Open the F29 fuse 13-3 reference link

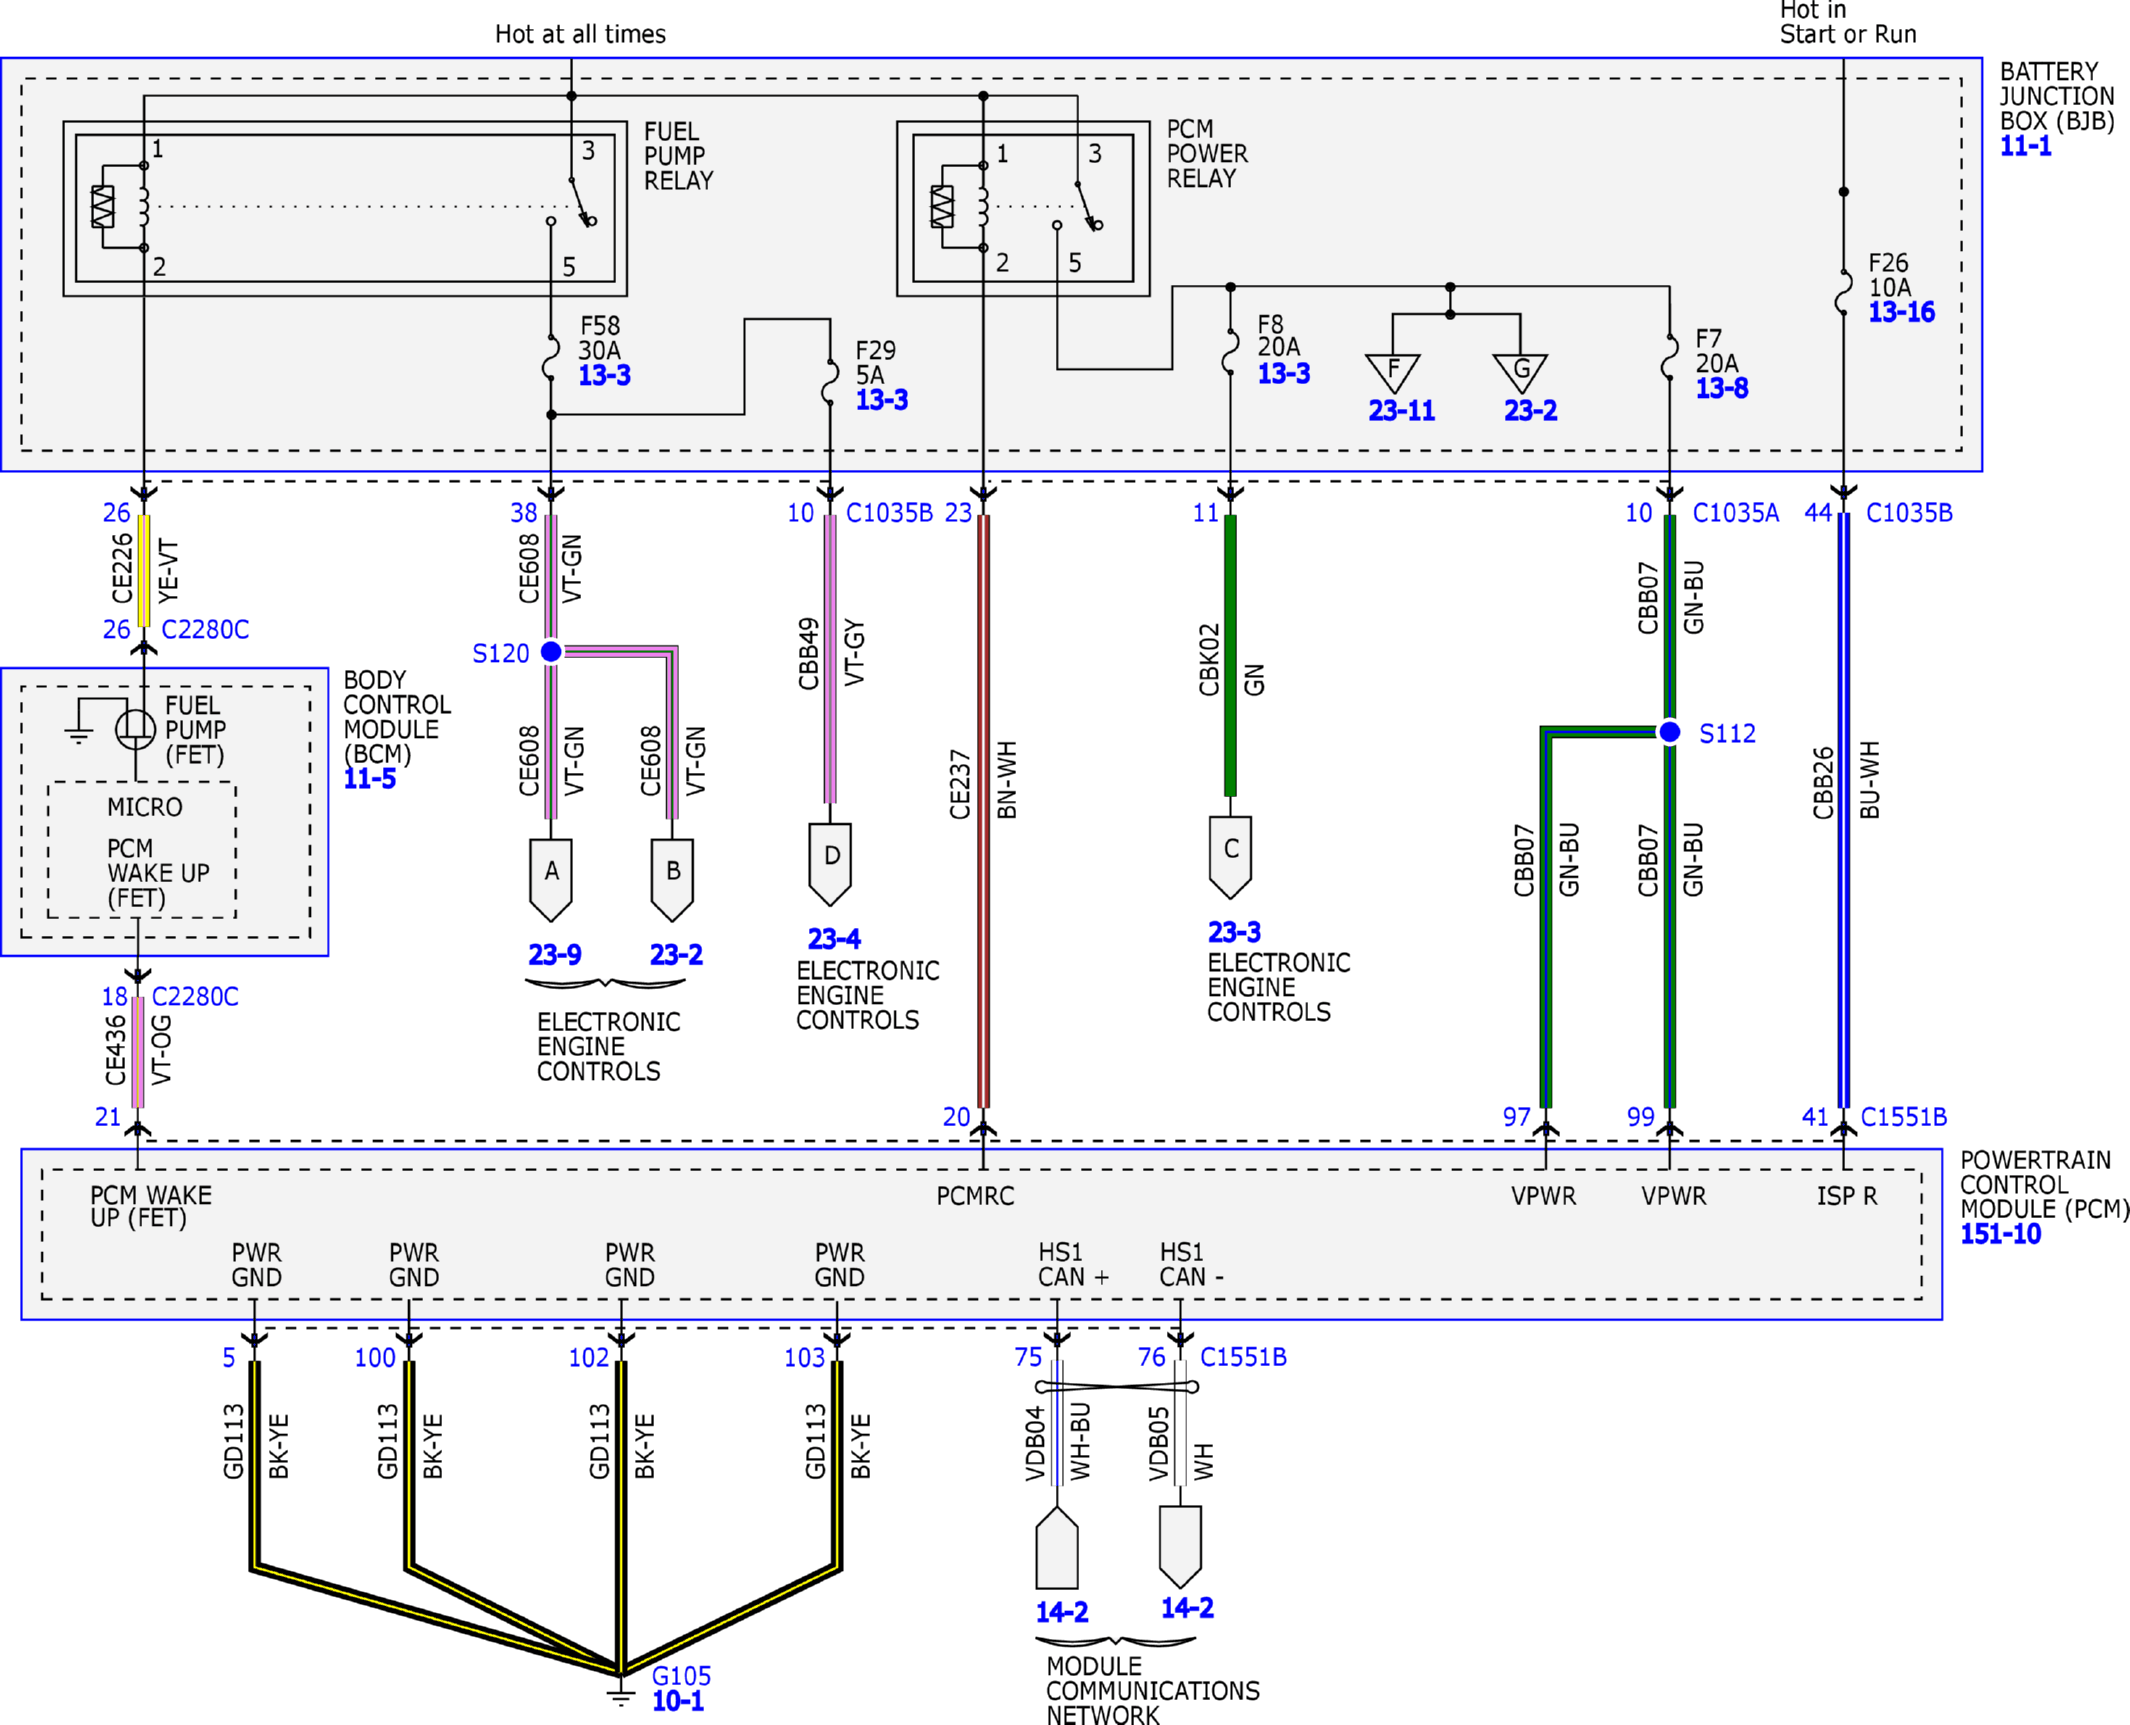(881, 400)
